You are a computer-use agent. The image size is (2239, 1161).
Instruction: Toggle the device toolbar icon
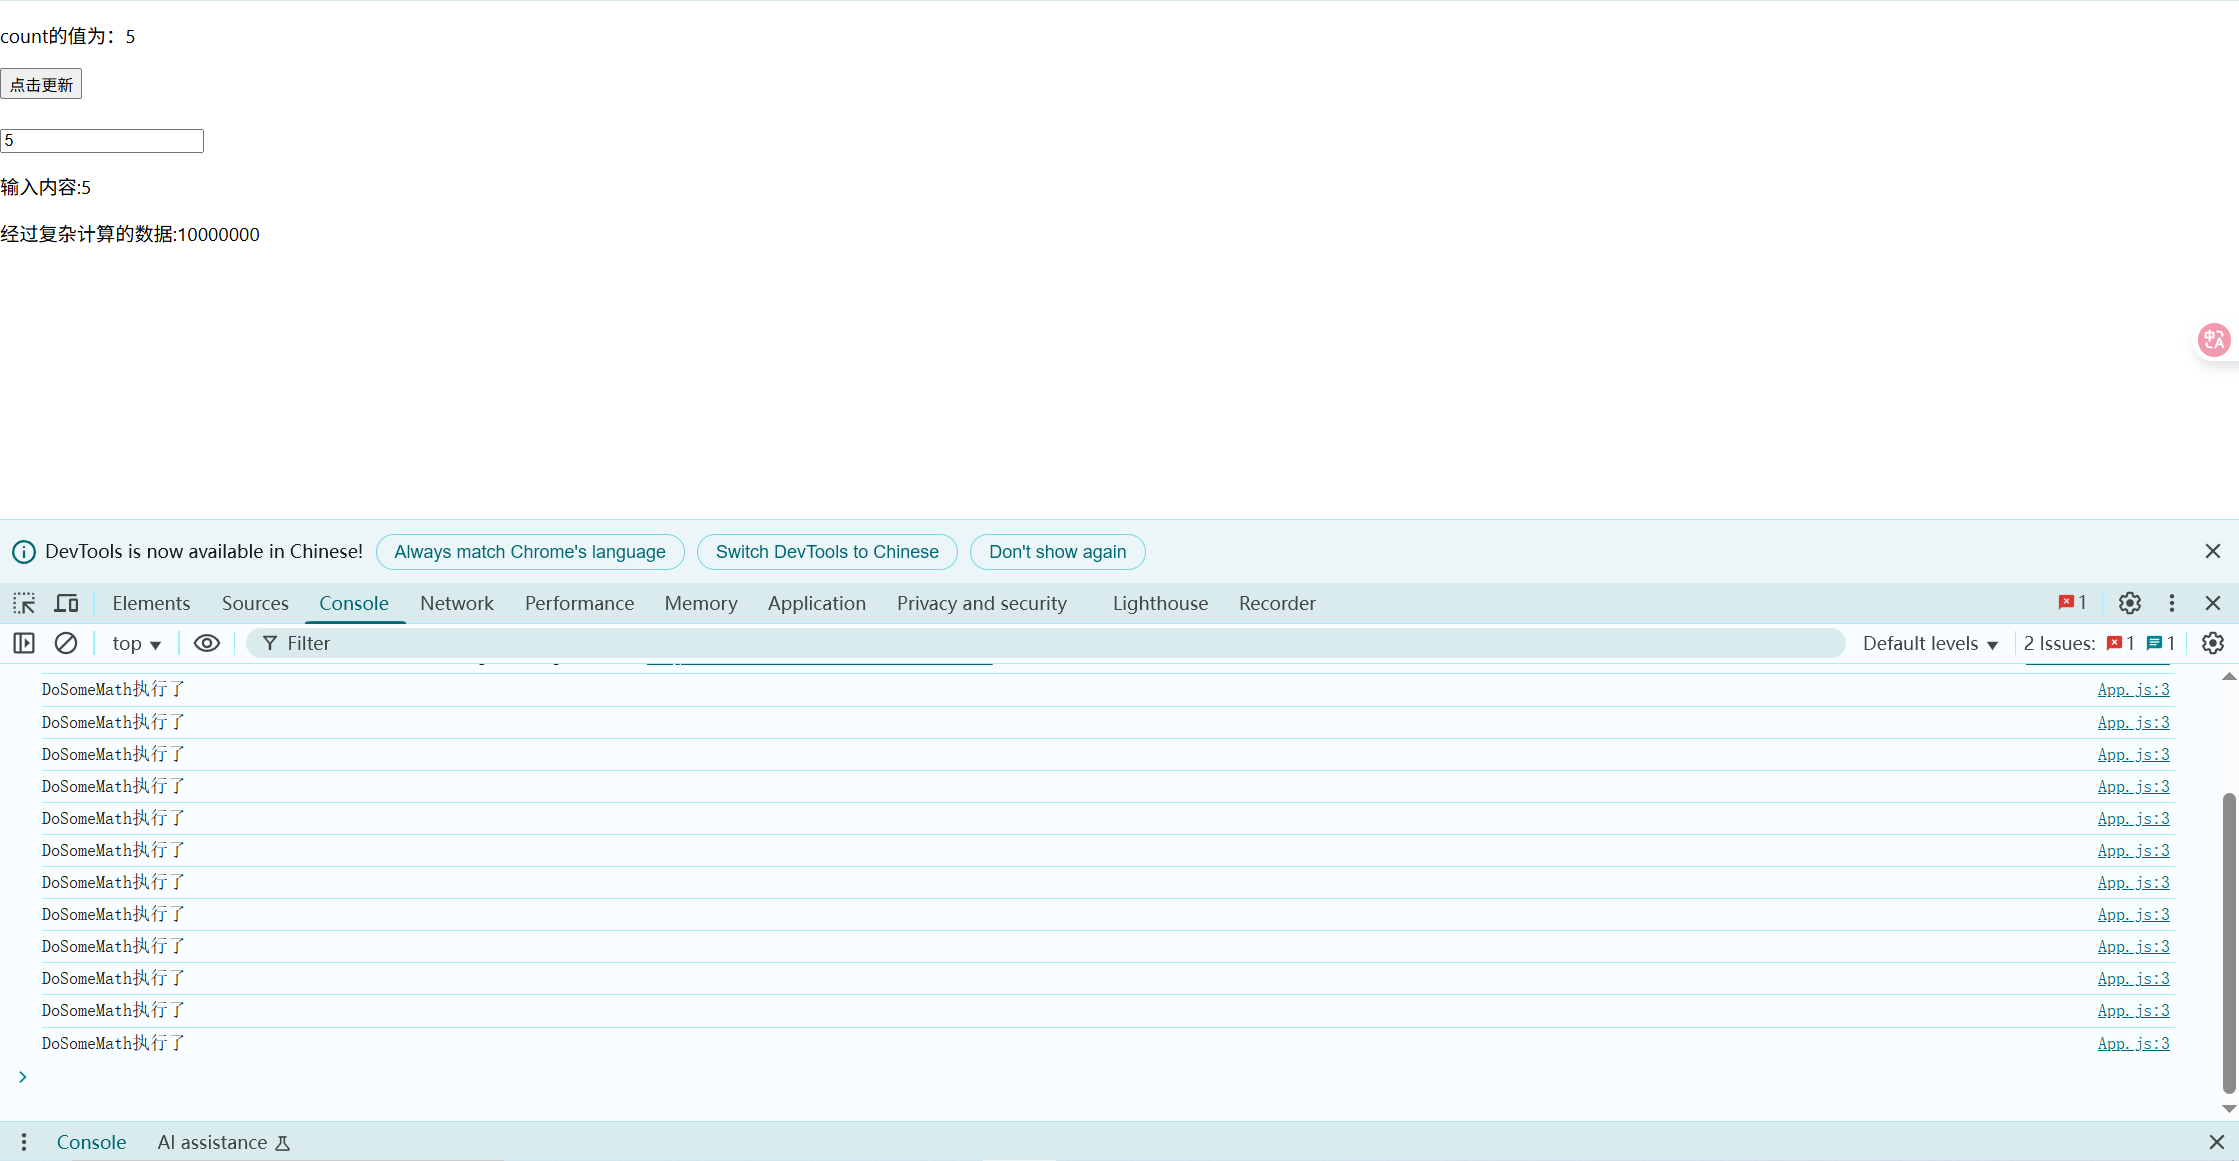click(x=66, y=603)
